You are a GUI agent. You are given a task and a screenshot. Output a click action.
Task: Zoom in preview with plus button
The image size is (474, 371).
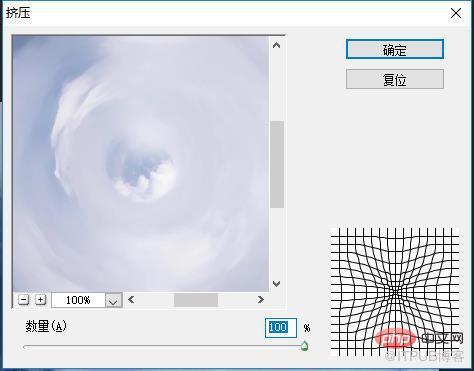(x=40, y=300)
